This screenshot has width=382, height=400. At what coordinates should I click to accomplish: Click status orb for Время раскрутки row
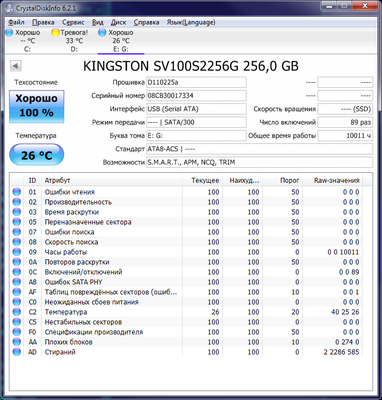tap(17, 212)
